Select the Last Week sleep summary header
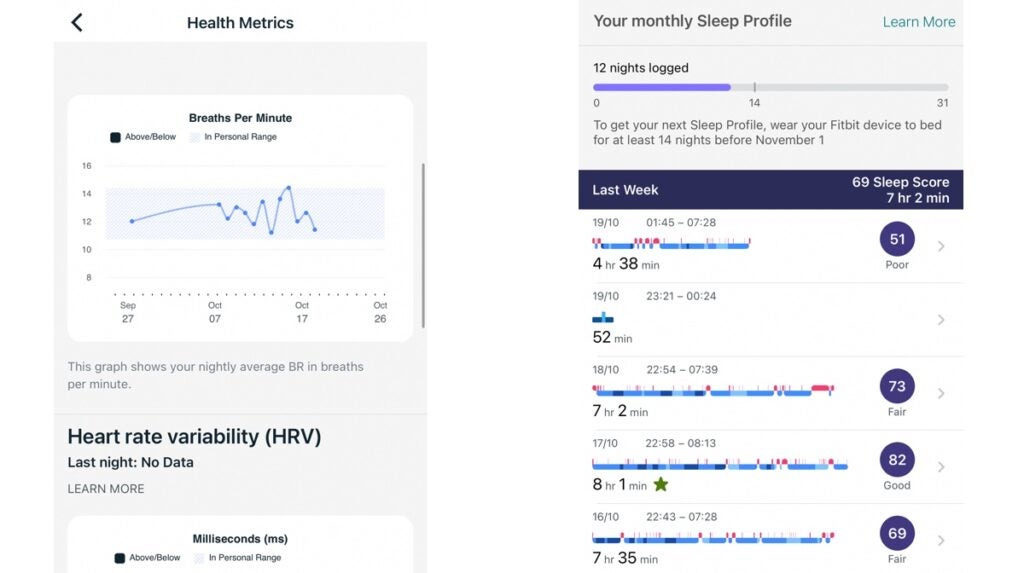The height and width of the screenshot is (573, 1024). tap(770, 189)
